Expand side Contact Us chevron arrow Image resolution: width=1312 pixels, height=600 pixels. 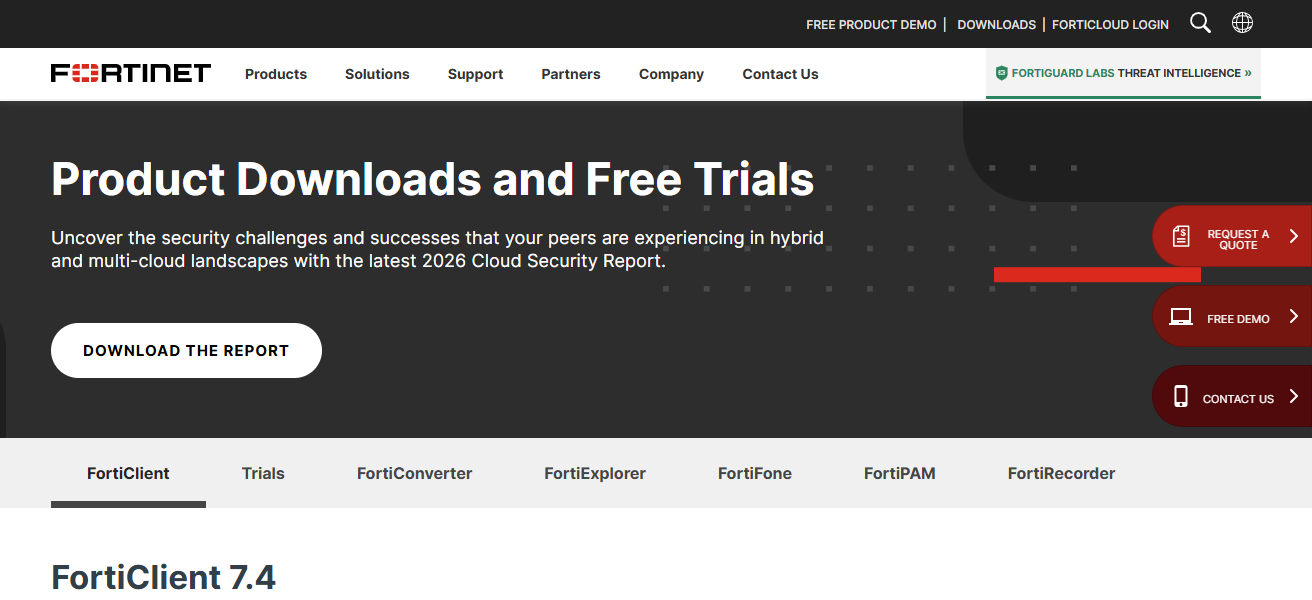tap(1293, 396)
